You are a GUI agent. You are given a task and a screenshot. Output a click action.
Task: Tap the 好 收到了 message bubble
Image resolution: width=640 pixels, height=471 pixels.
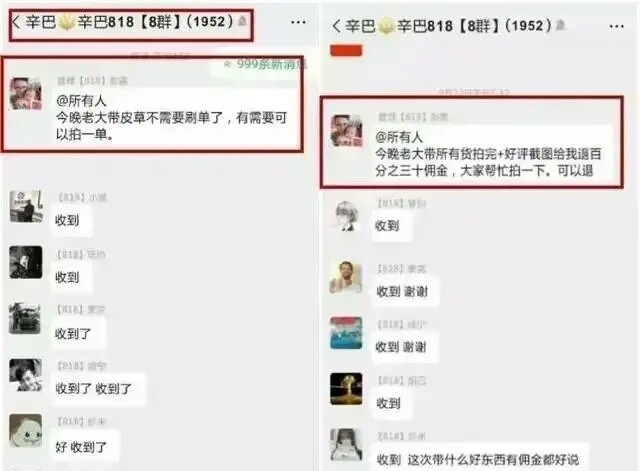click(85, 447)
